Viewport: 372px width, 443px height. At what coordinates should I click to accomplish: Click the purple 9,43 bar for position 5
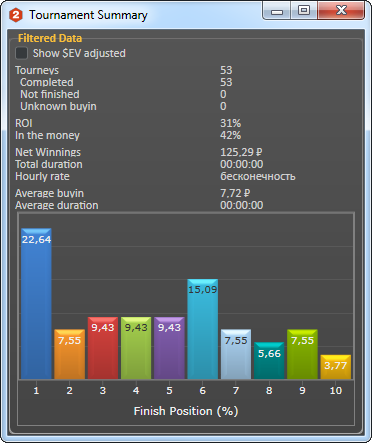coord(169,348)
